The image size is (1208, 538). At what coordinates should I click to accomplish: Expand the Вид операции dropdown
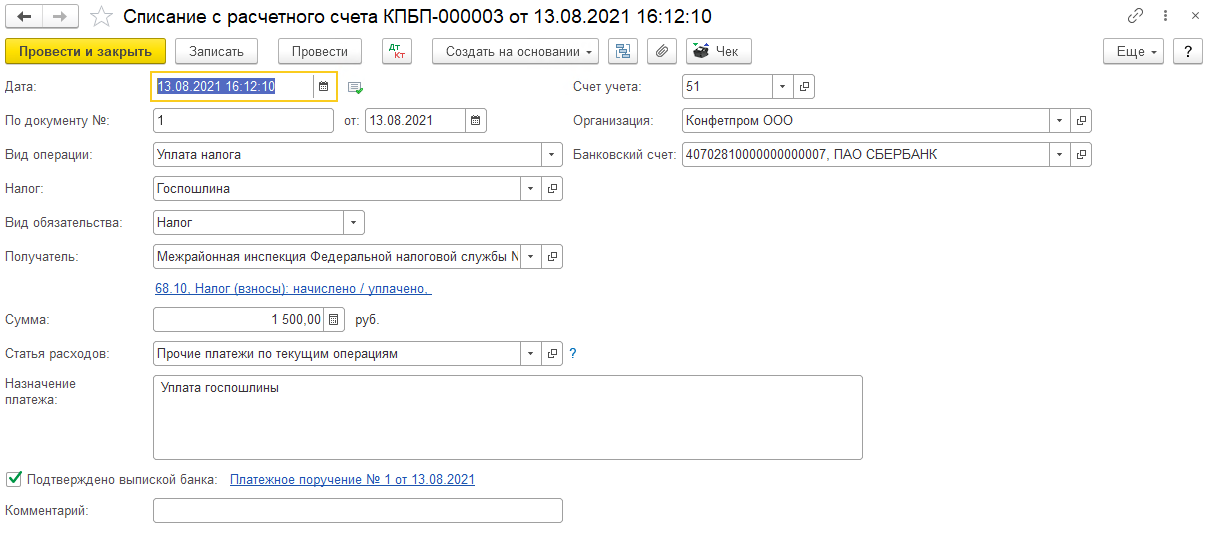[x=552, y=155]
